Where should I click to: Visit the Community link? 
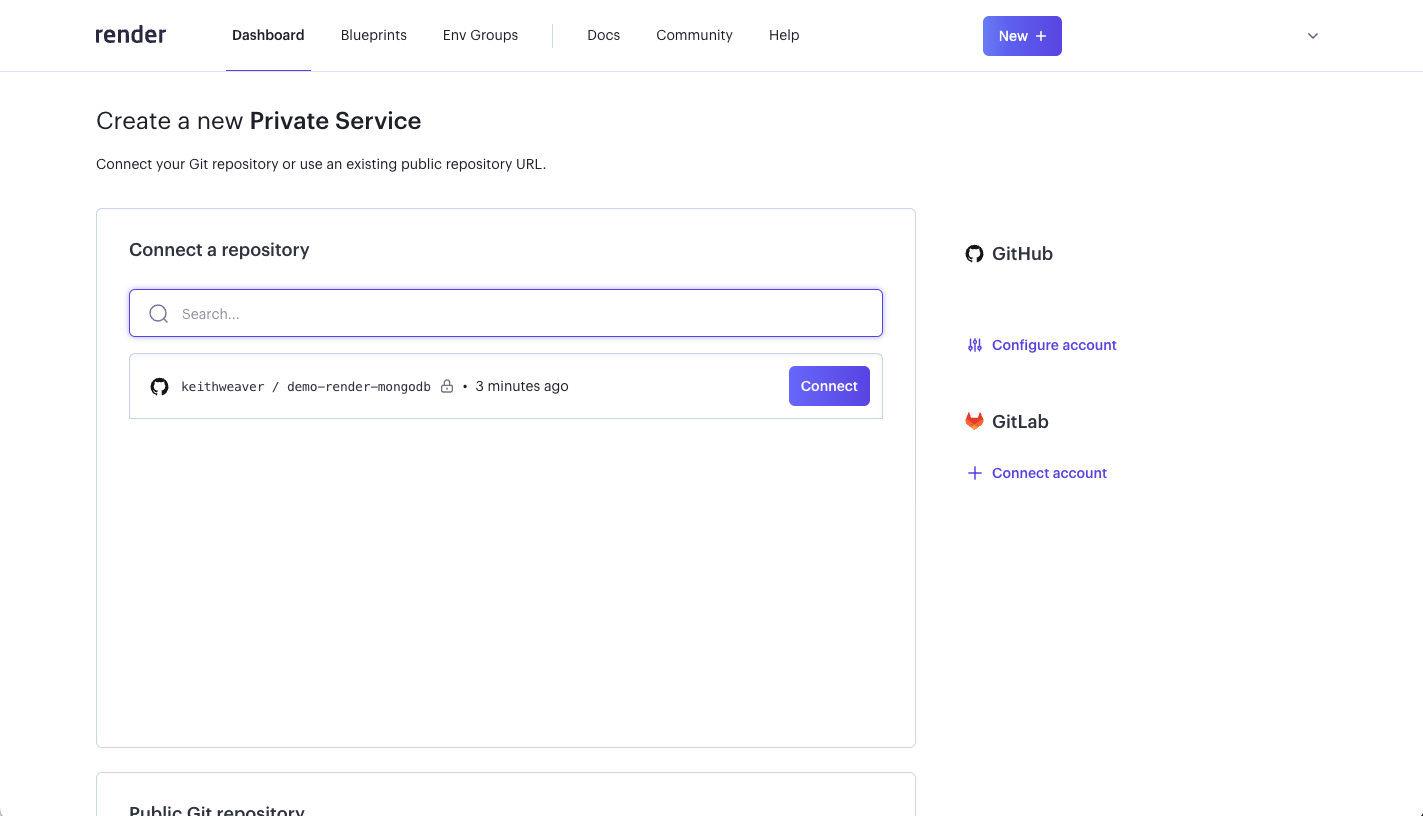click(x=694, y=35)
